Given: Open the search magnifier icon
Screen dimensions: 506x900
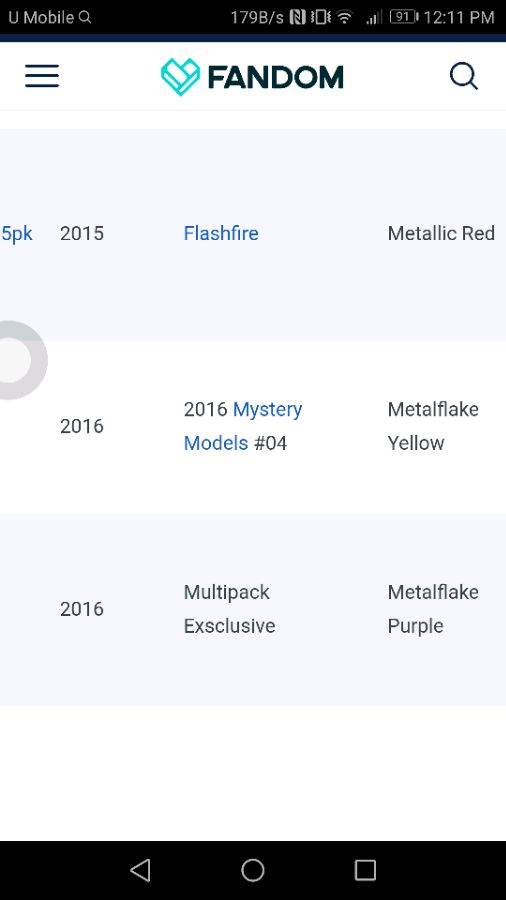Looking at the screenshot, I should [464, 76].
